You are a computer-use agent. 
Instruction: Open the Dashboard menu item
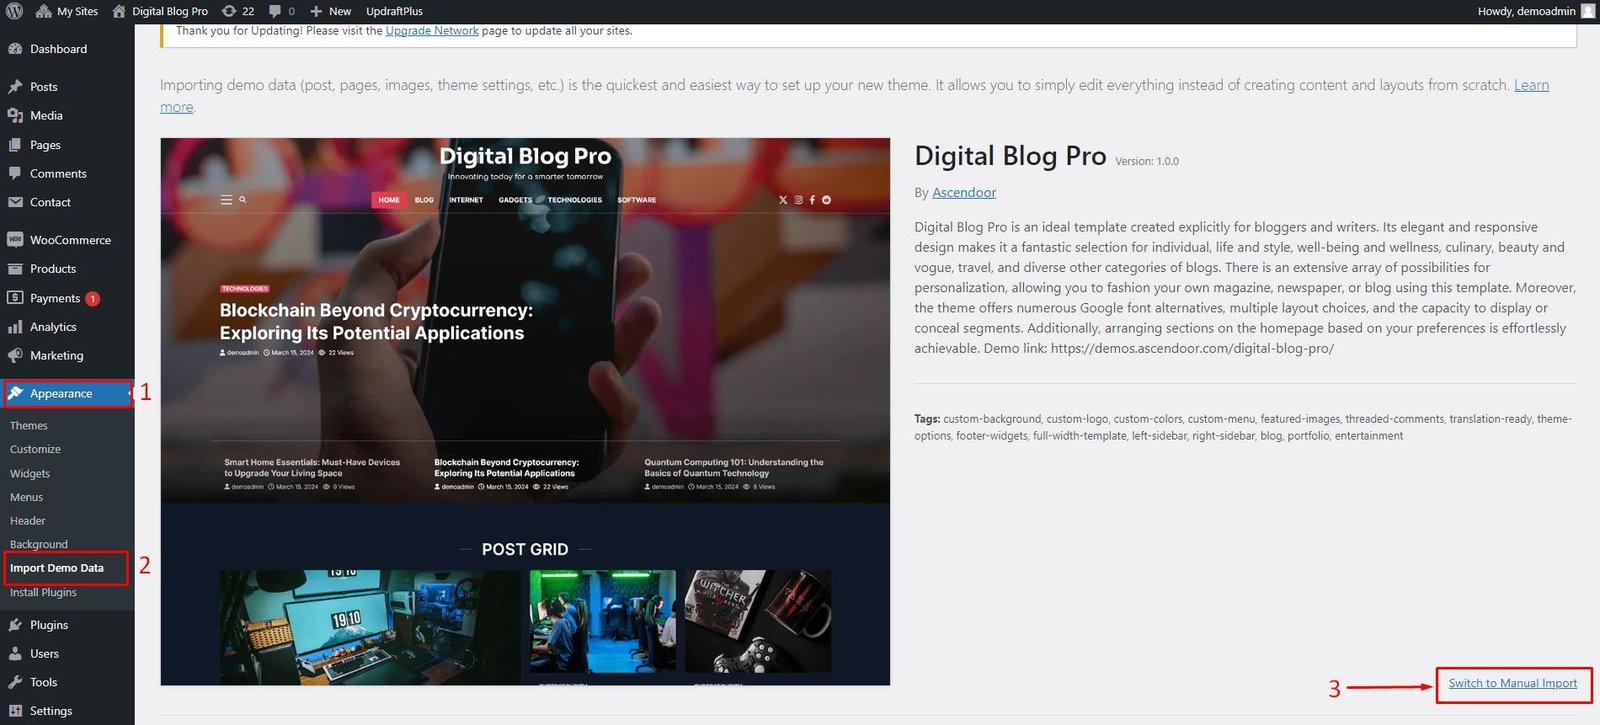click(x=58, y=49)
